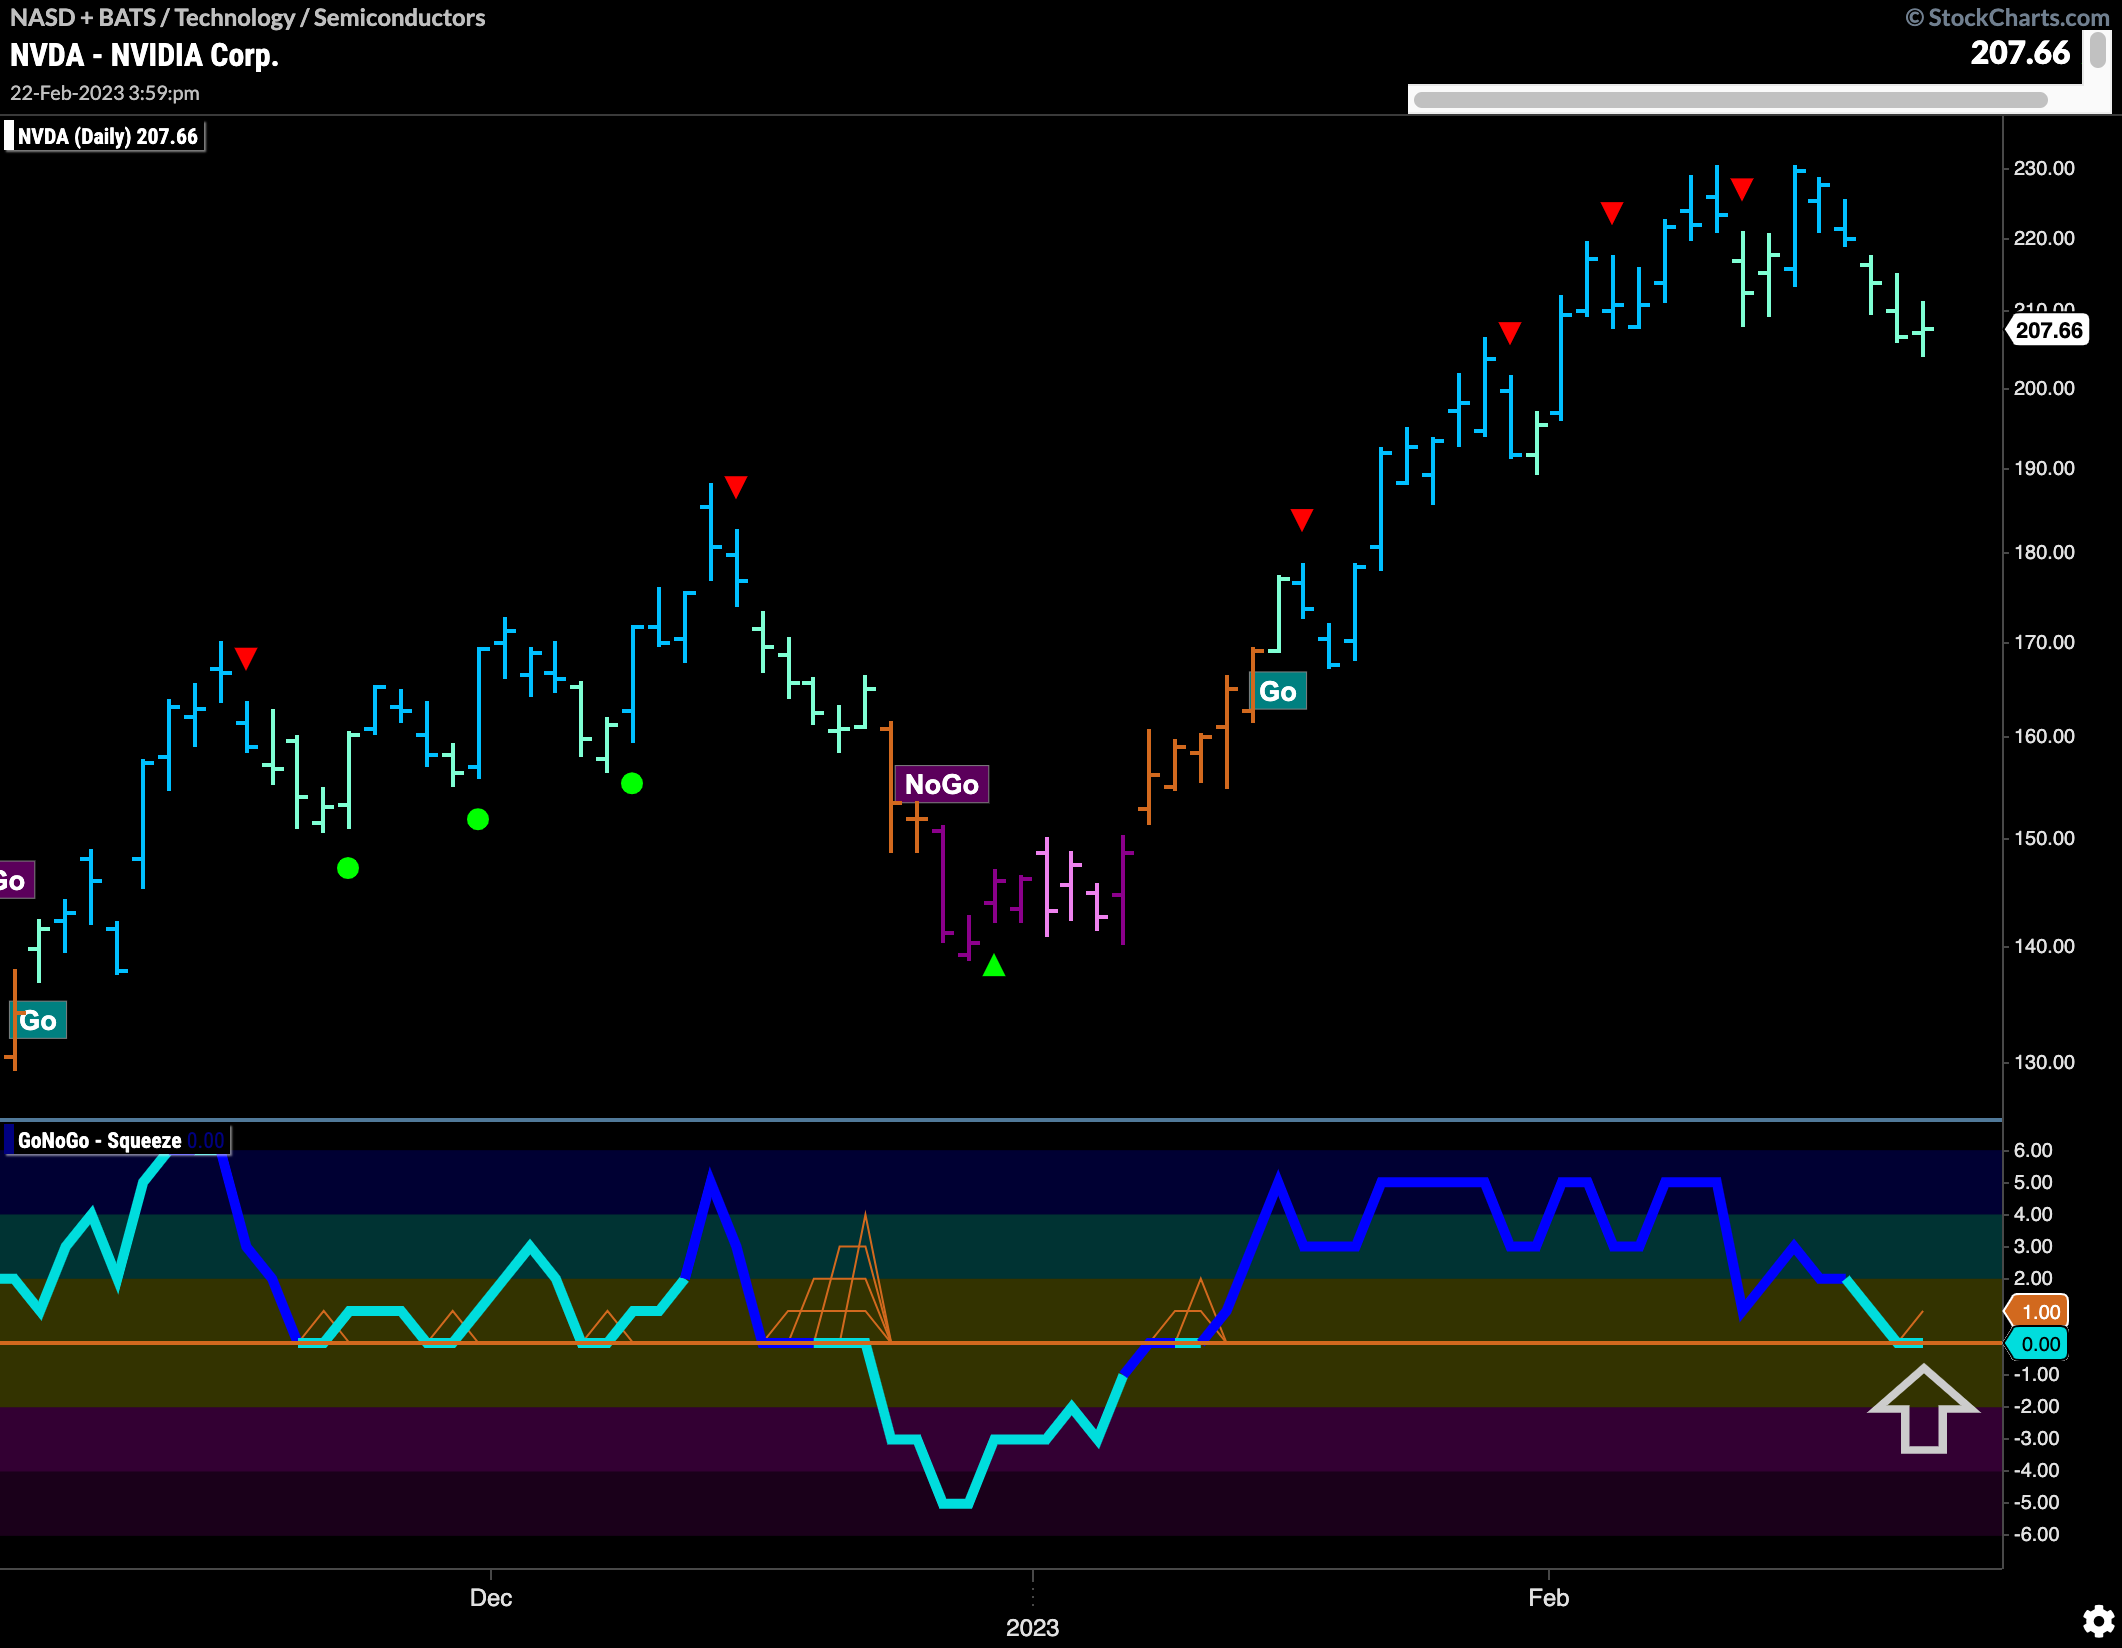Click the cyan 0.00 oscillator value tag
The image size is (2122, 1648).
click(x=2037, y=1344)
